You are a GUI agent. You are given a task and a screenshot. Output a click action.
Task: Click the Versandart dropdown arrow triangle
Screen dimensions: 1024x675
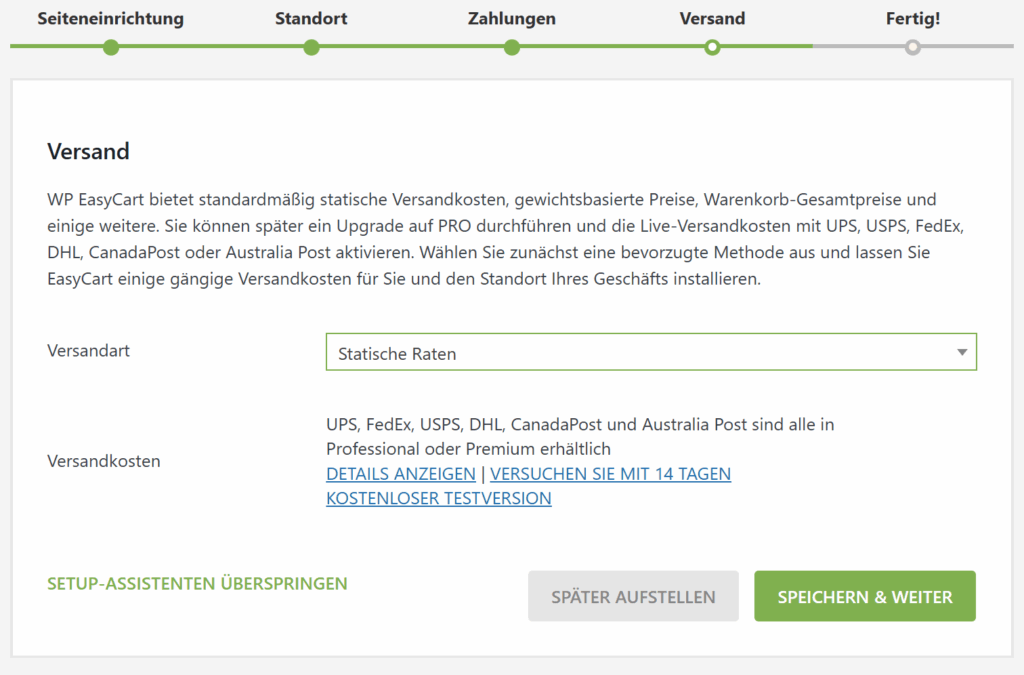[x=961, y=353]
